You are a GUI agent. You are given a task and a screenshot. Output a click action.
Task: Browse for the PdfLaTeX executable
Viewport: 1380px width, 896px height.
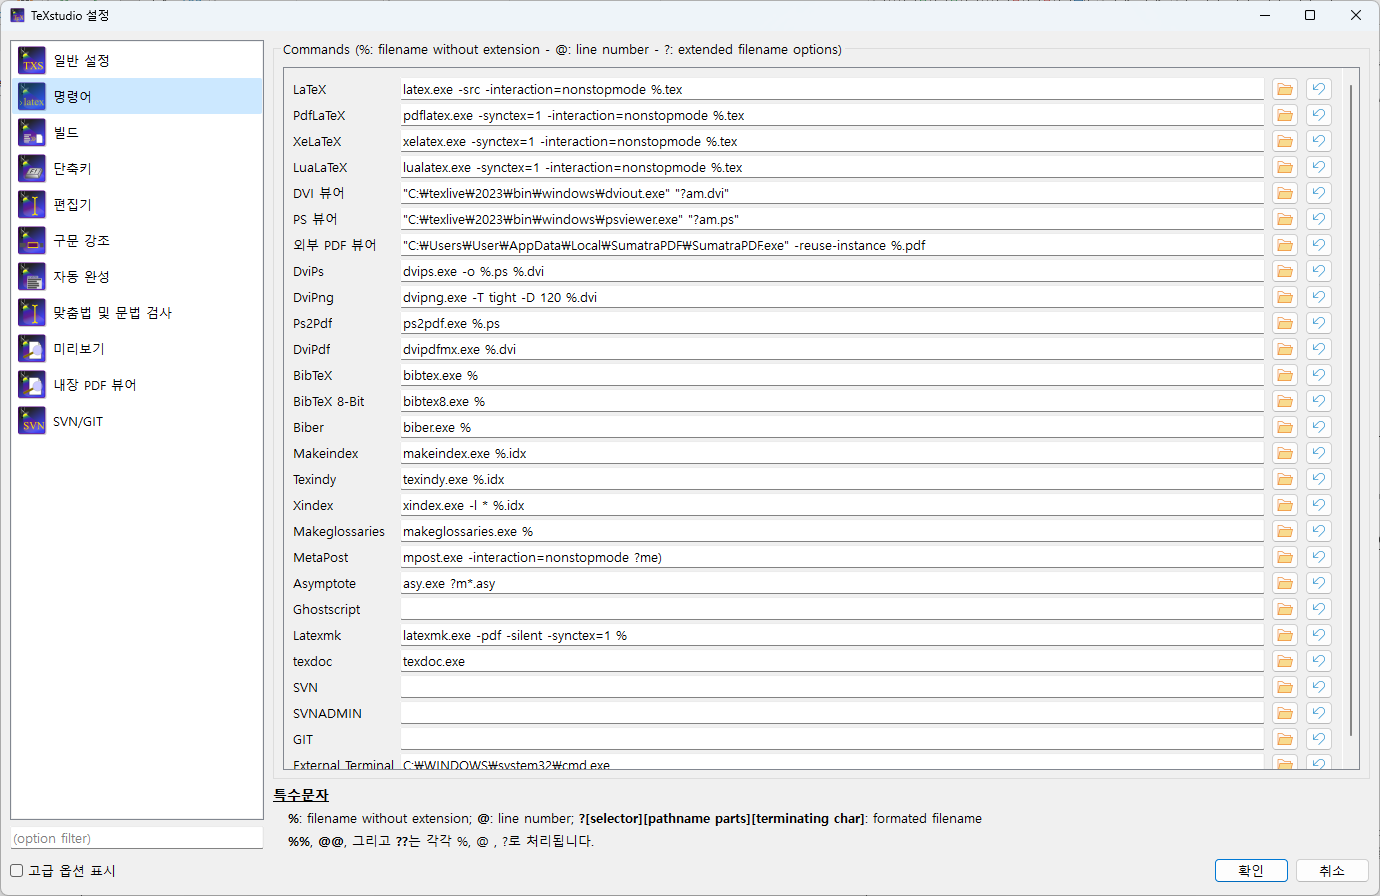click(1285, 115)
